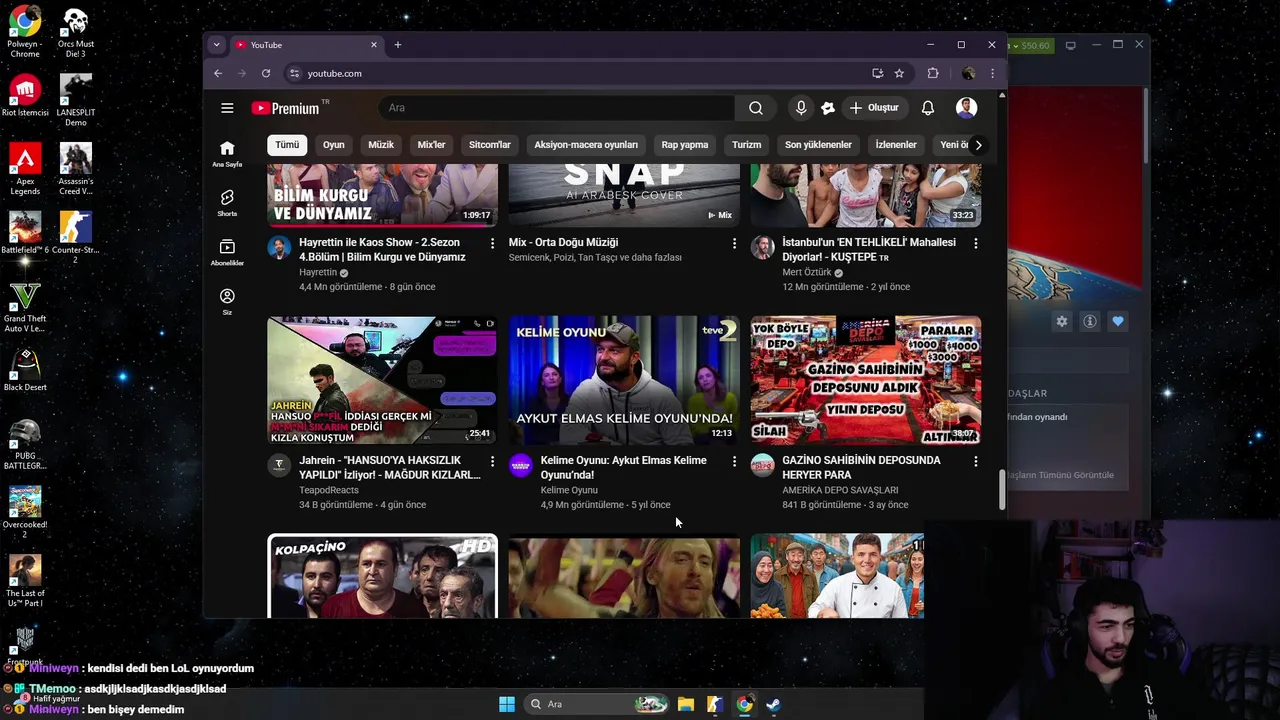1280x720 pixels.
Task: Play the GAZİNO SAHİBİNİN DEPOSUNU ALDIK thumbnail
Action: point(866,380)
